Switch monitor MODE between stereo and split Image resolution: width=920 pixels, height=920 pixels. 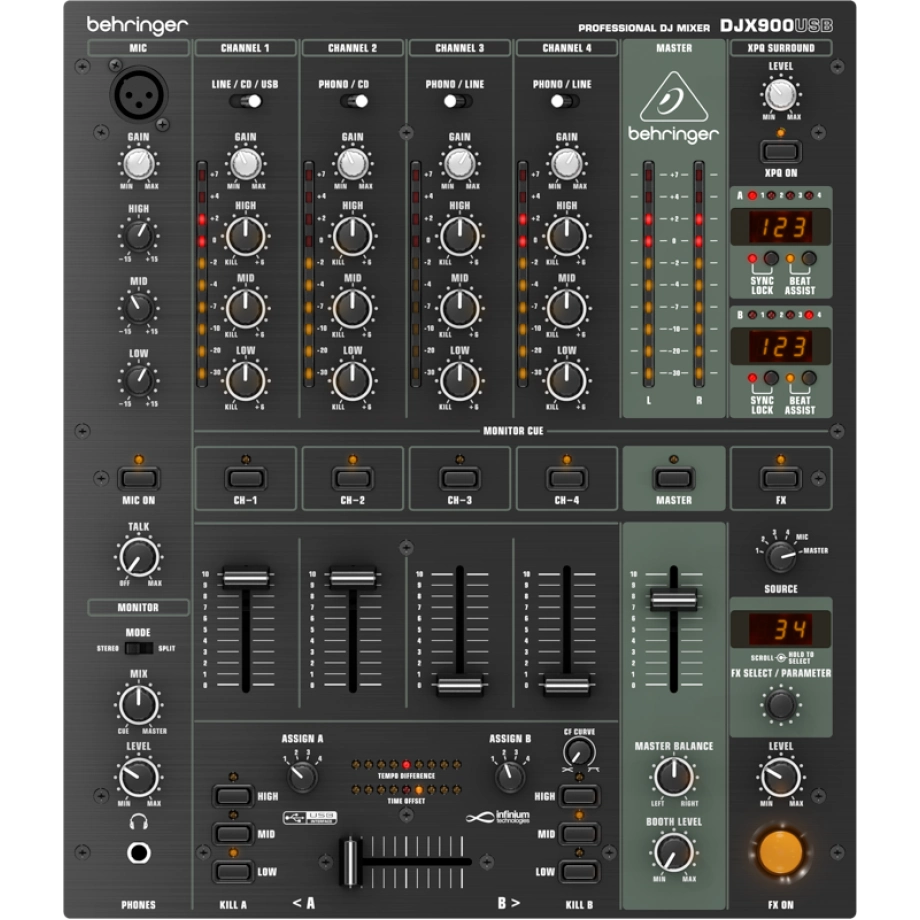(x=138, y=648)
